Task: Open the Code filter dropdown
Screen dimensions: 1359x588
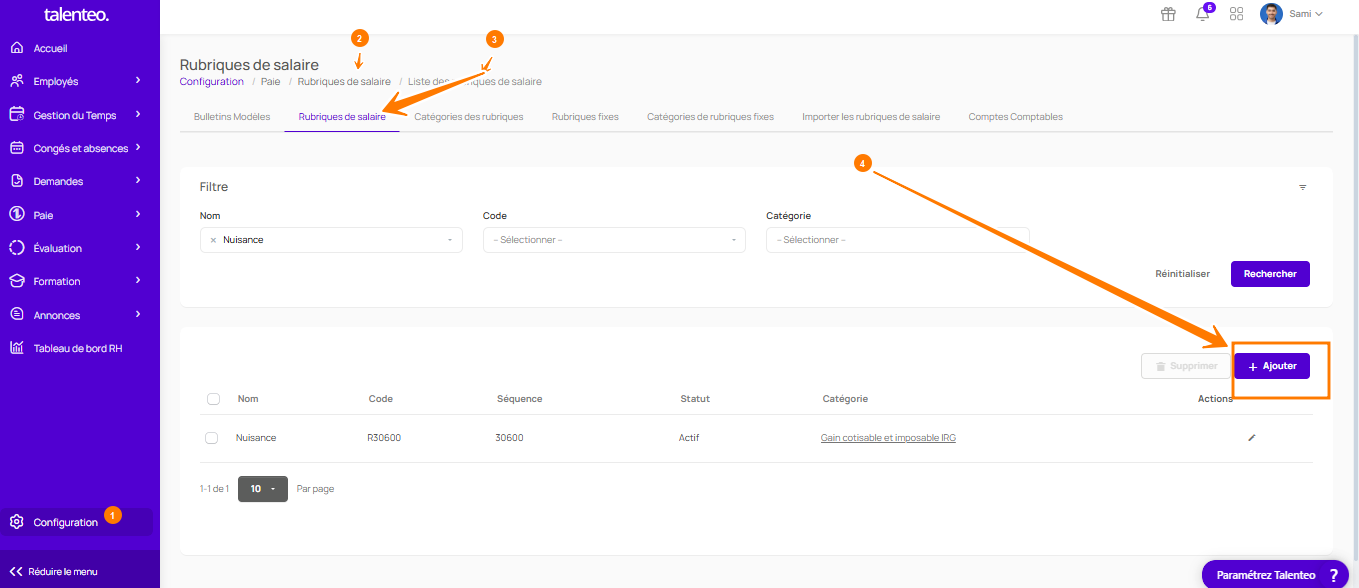Action: (x=613, y=240)
